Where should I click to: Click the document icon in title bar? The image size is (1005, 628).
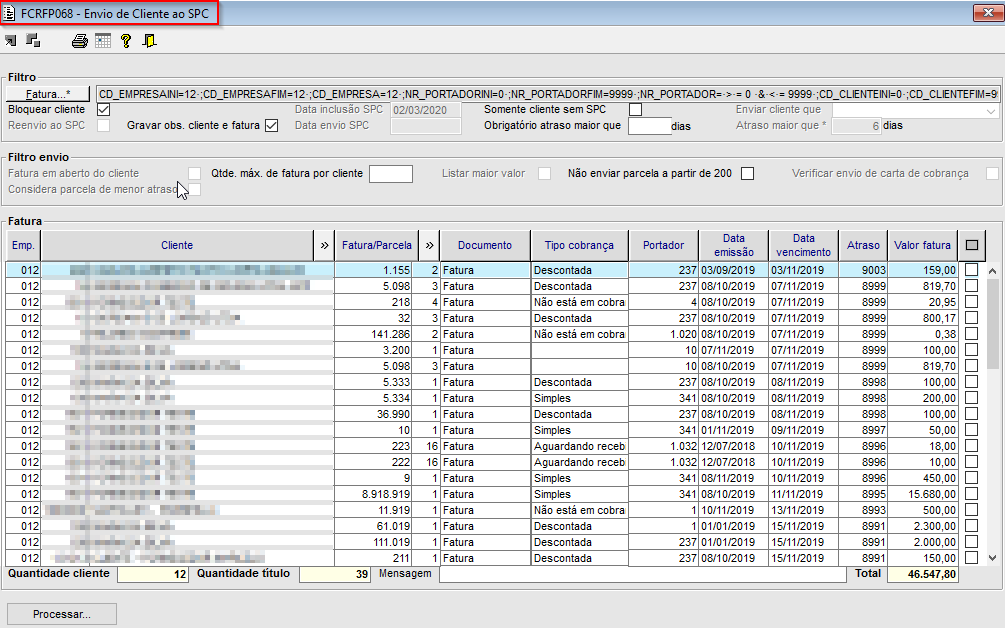click(x=10, y=13)
